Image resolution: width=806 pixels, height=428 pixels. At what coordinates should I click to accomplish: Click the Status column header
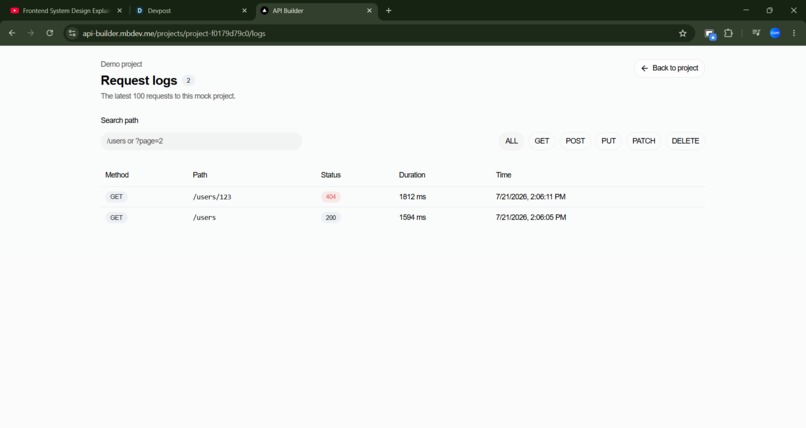click(x=331, y=175)
